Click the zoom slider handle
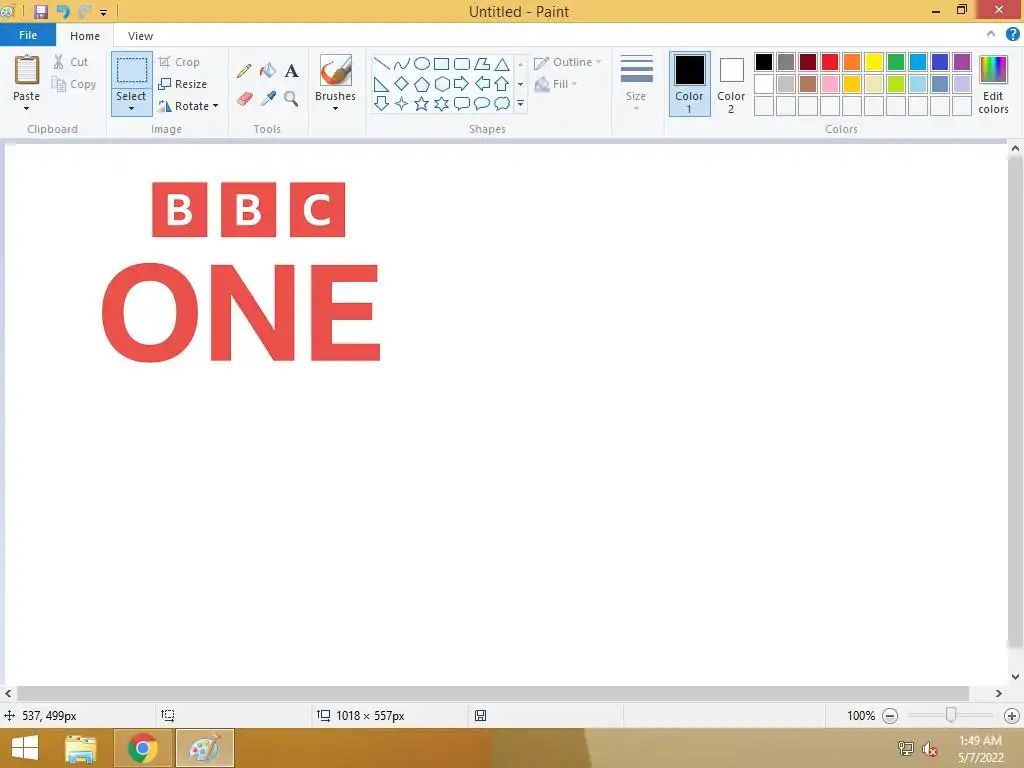Screen dimensions: 1024x768 (951, 716)
